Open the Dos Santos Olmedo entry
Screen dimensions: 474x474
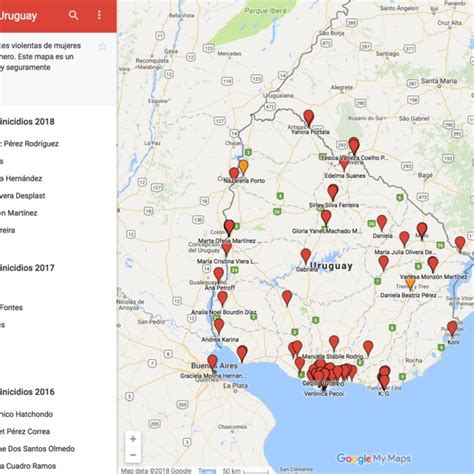[37, 449]
